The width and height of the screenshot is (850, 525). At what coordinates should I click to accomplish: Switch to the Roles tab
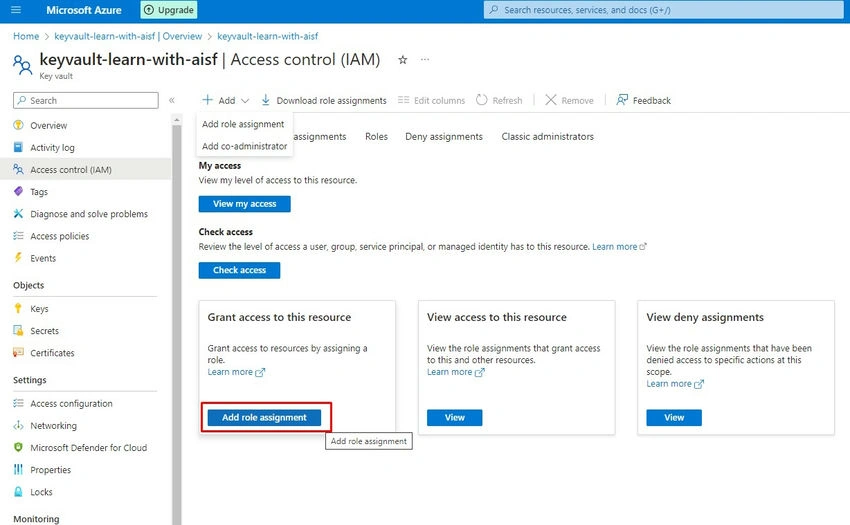[x=376, y=137]
